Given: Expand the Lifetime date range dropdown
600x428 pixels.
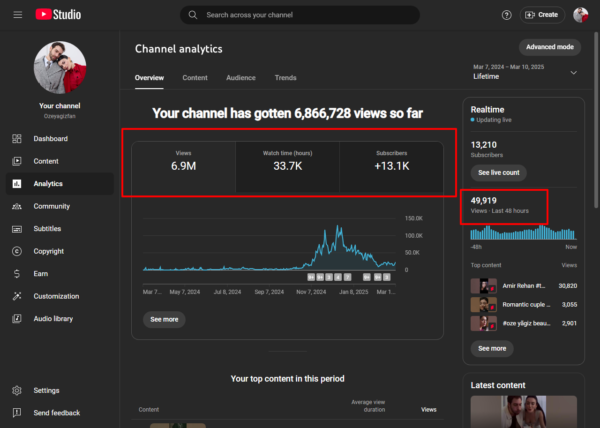Looking at the screenshot, I should pos(573,73).
